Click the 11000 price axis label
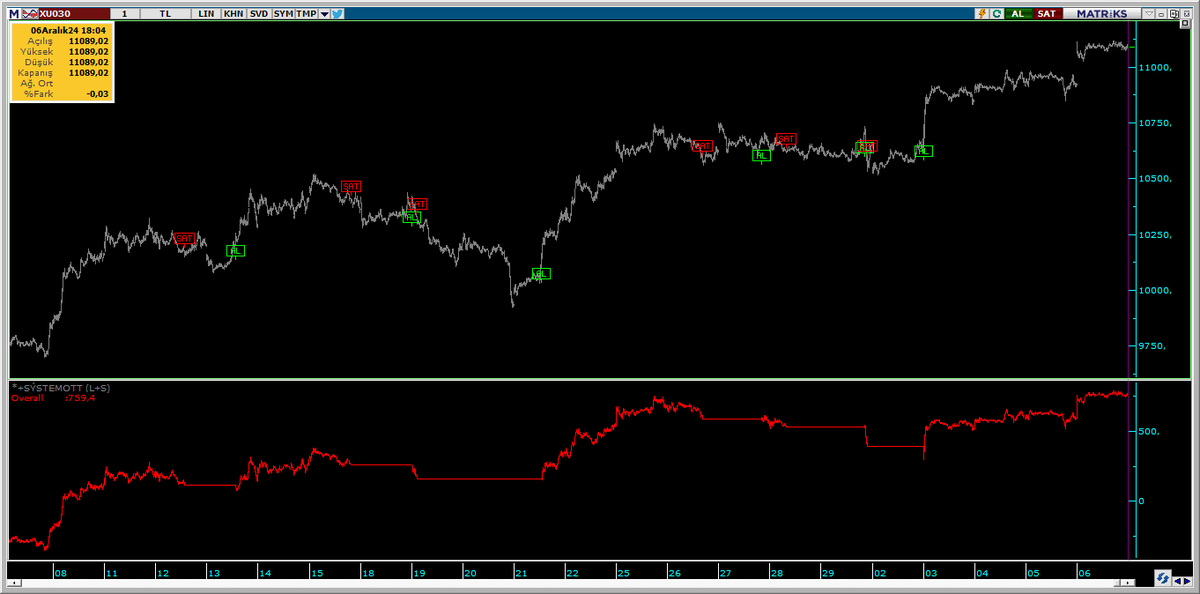The height and width of the screenshot is (594, 1200). (x=1154, y=68)
